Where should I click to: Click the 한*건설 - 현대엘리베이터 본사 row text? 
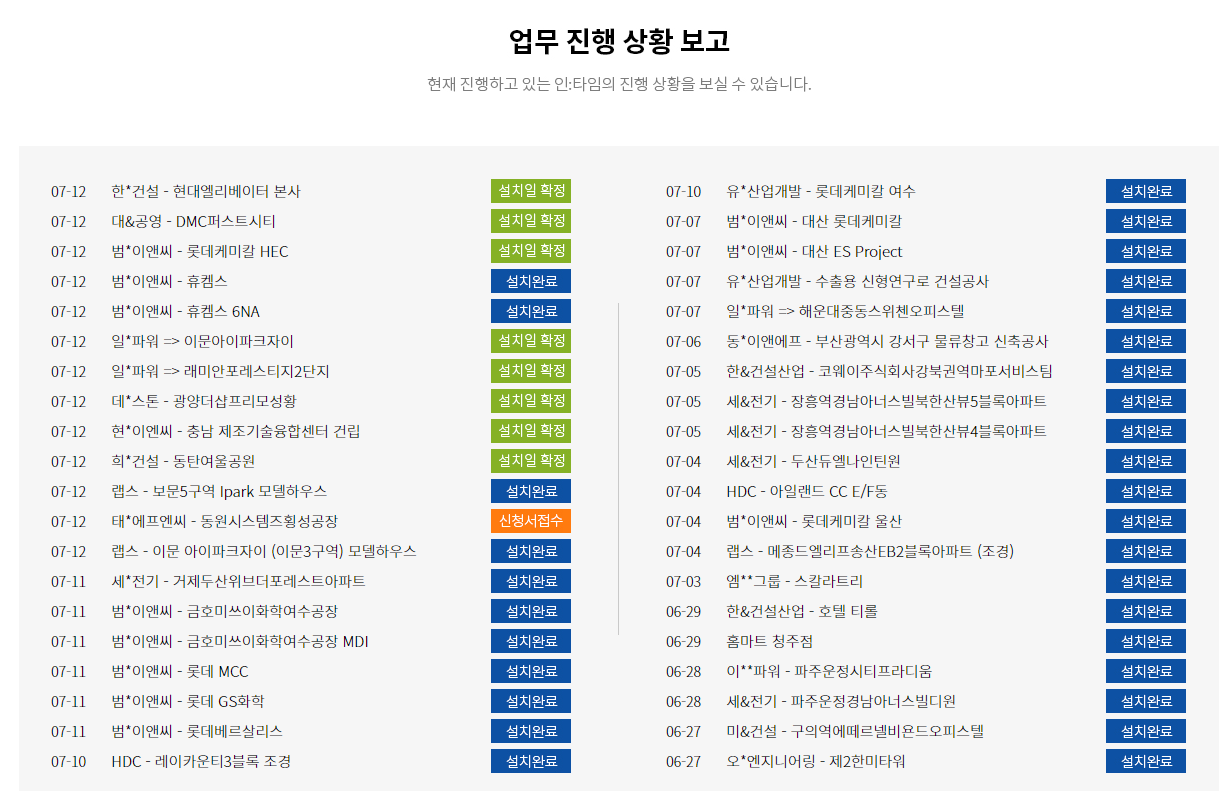(206, 191)
